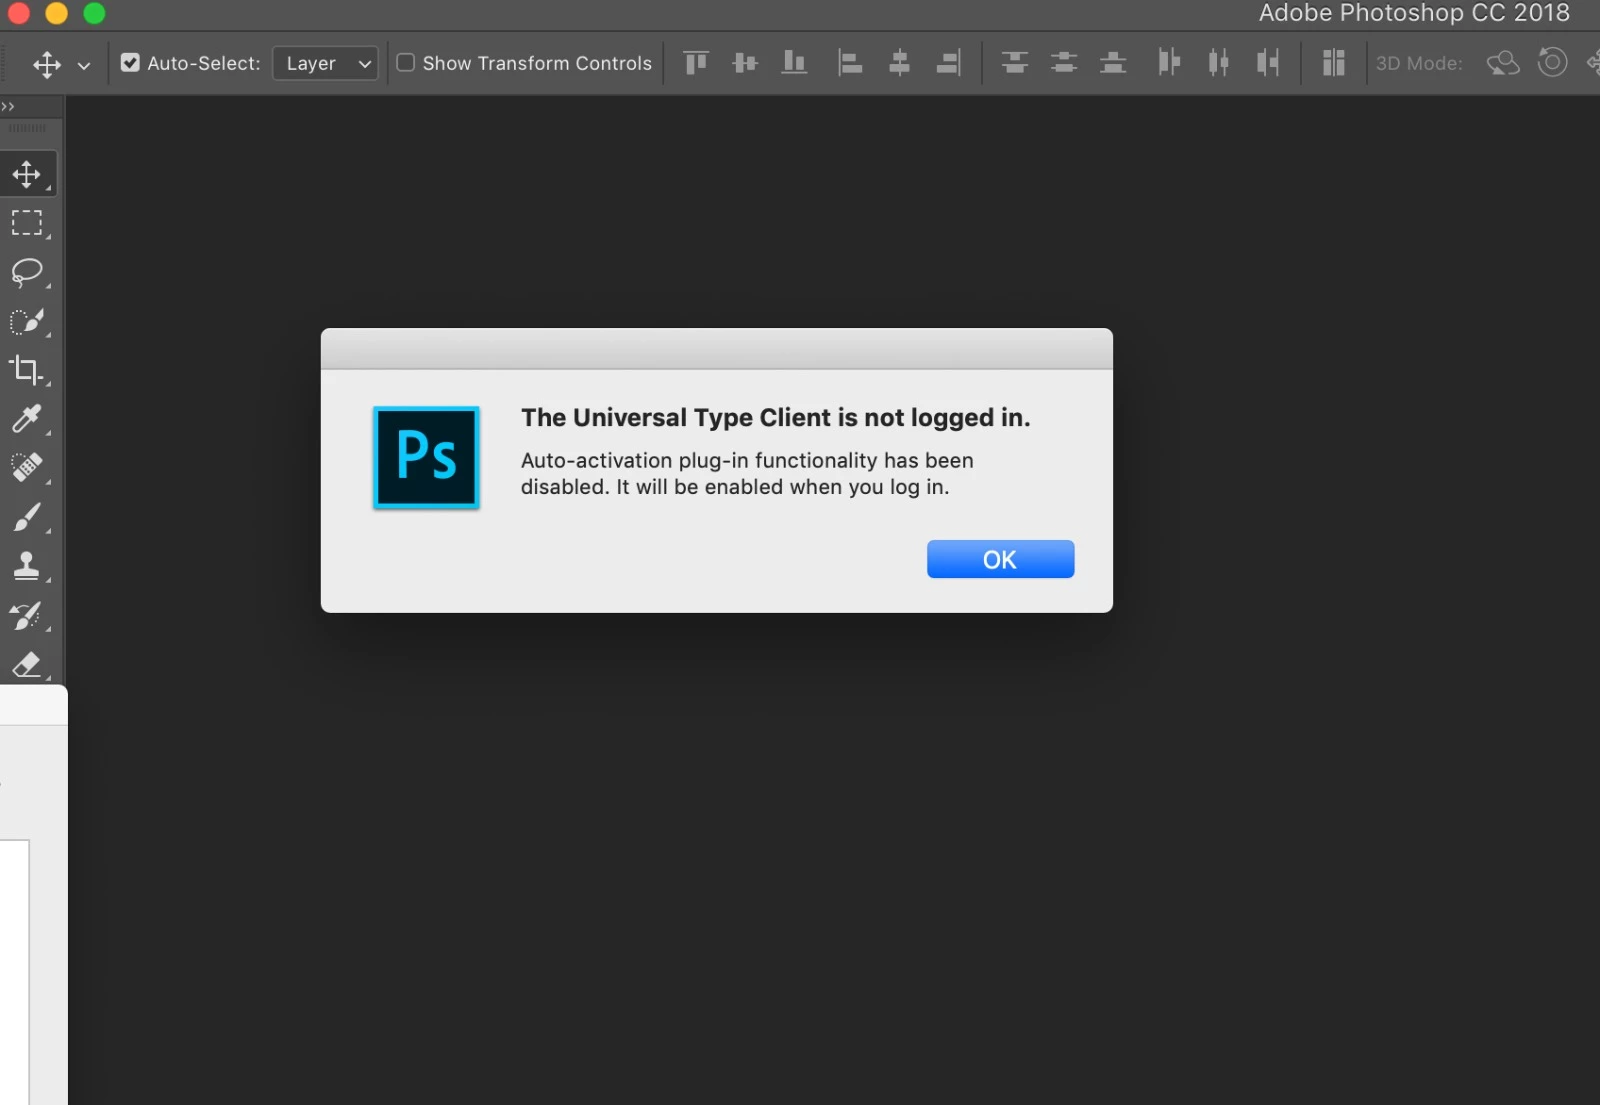This screenshot has width=1600, height=1105.
Task: Click the 3D Roll mode icon
Action: pyautogui.click(x=1552, y=62)
